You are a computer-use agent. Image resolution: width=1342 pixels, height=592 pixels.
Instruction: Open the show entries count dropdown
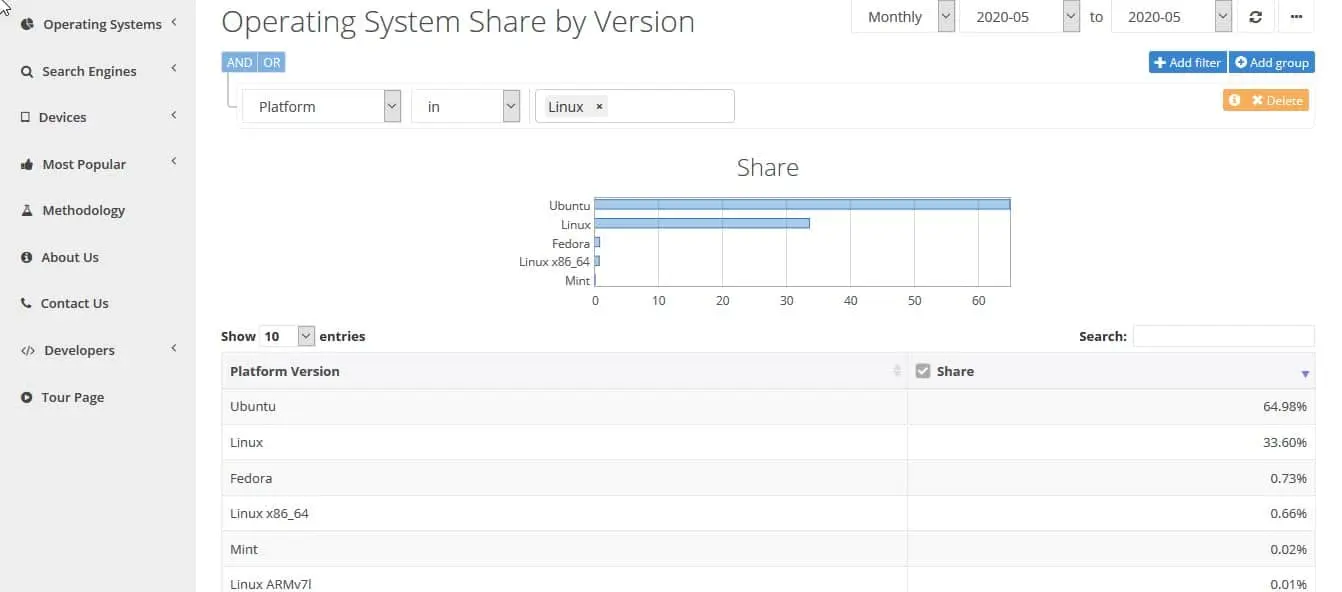pos(287,336)
